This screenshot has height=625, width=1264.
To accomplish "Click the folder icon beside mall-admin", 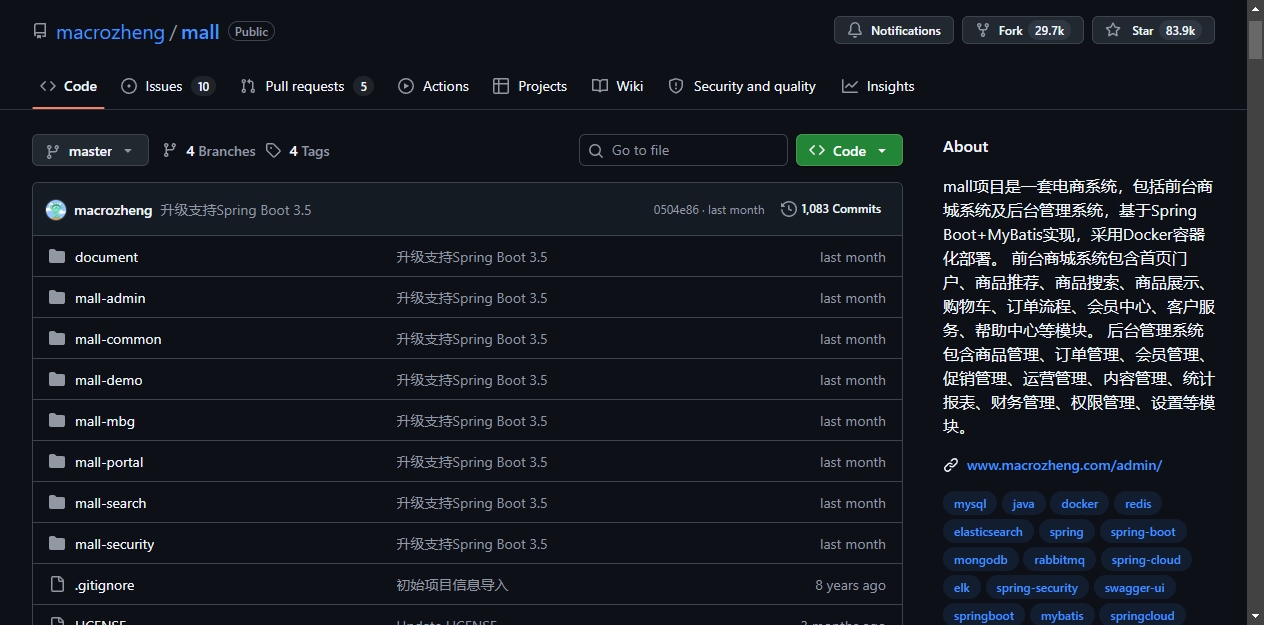I will tap(57, 298).
